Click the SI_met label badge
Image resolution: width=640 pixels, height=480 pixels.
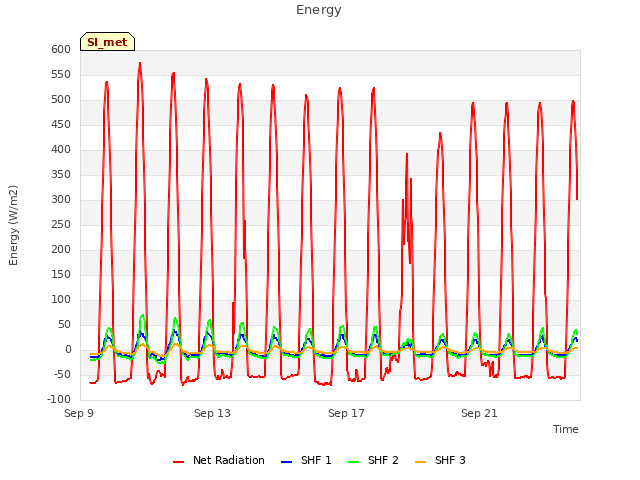pos(107,42)
